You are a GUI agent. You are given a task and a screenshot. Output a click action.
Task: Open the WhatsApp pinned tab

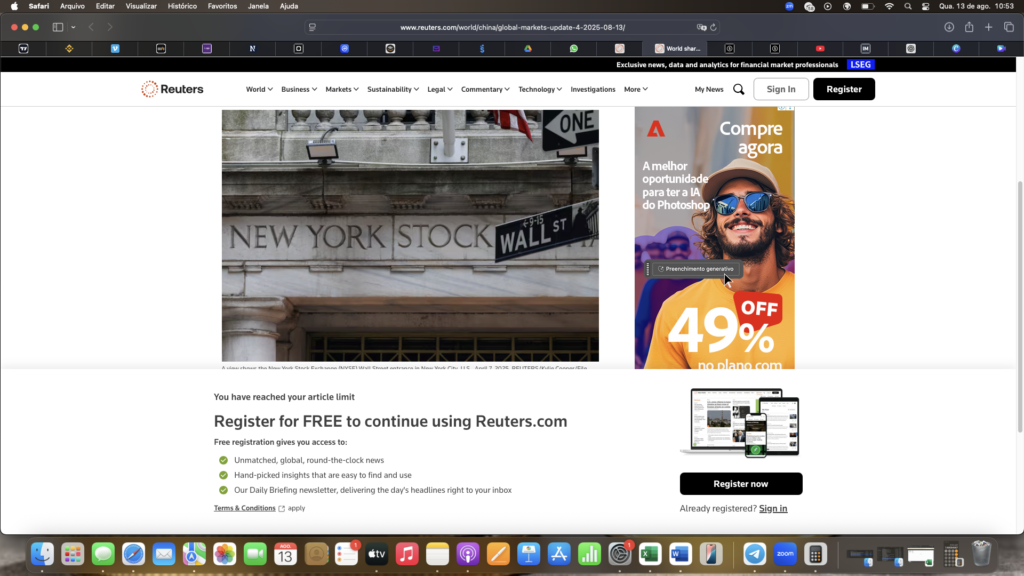574,48
